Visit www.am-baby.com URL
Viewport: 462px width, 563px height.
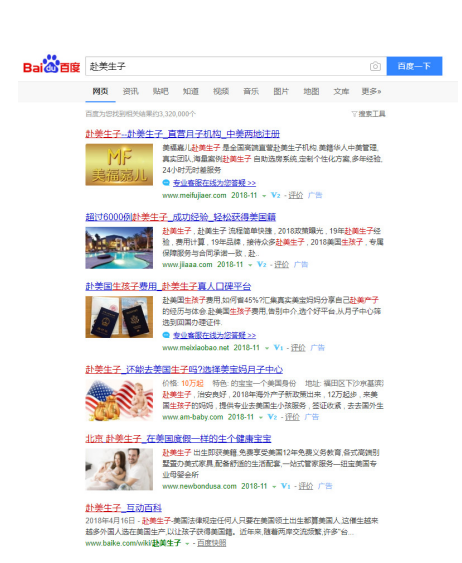192,417
